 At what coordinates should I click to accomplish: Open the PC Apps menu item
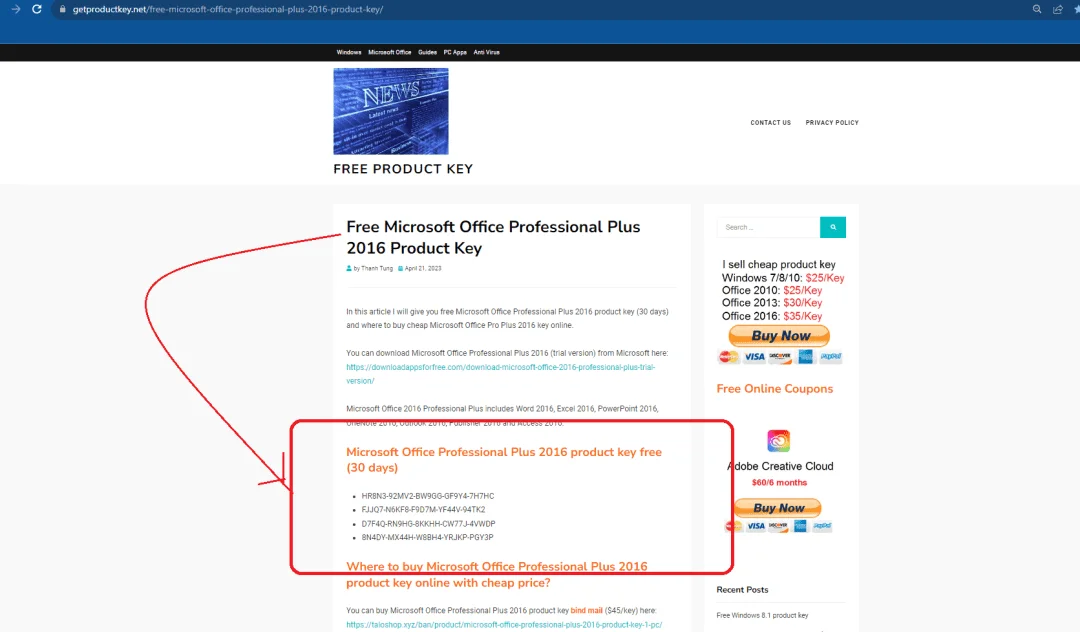pos(455,52)
